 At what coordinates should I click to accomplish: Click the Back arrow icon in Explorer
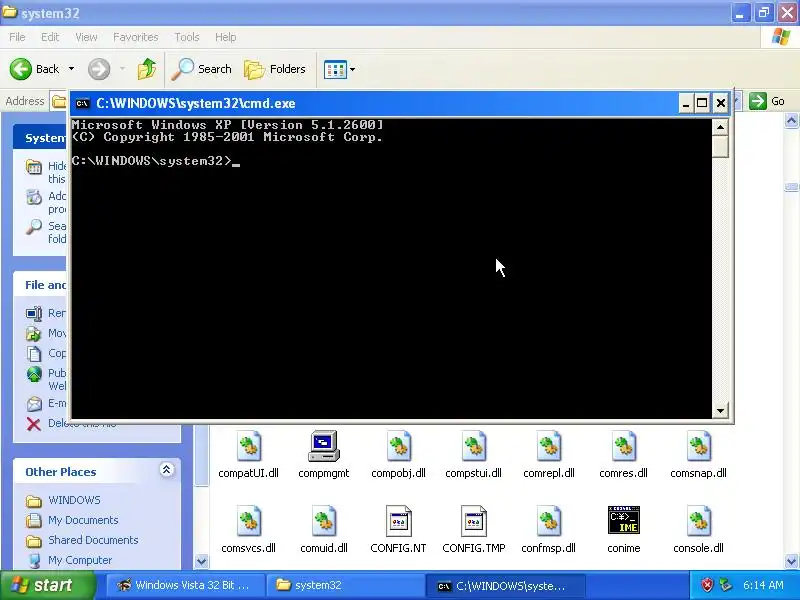pyautogui.click(x=20, y=69)
